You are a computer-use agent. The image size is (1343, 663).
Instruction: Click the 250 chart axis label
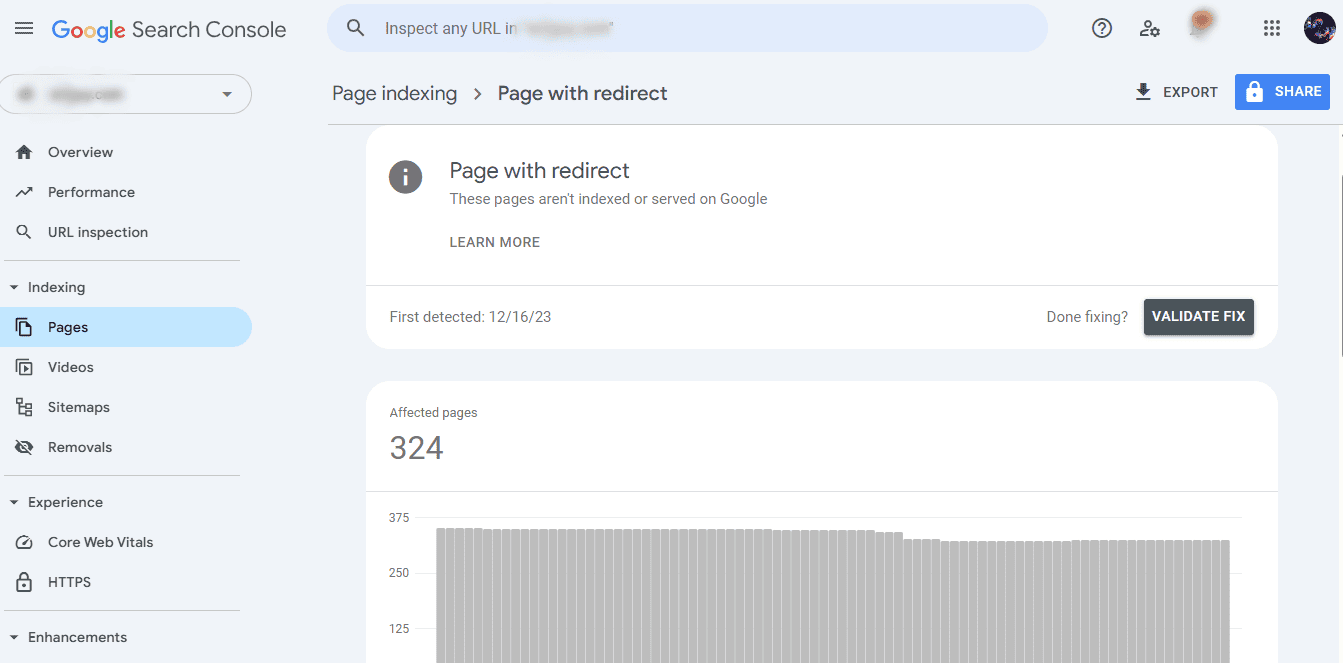(x=399, y=573)
